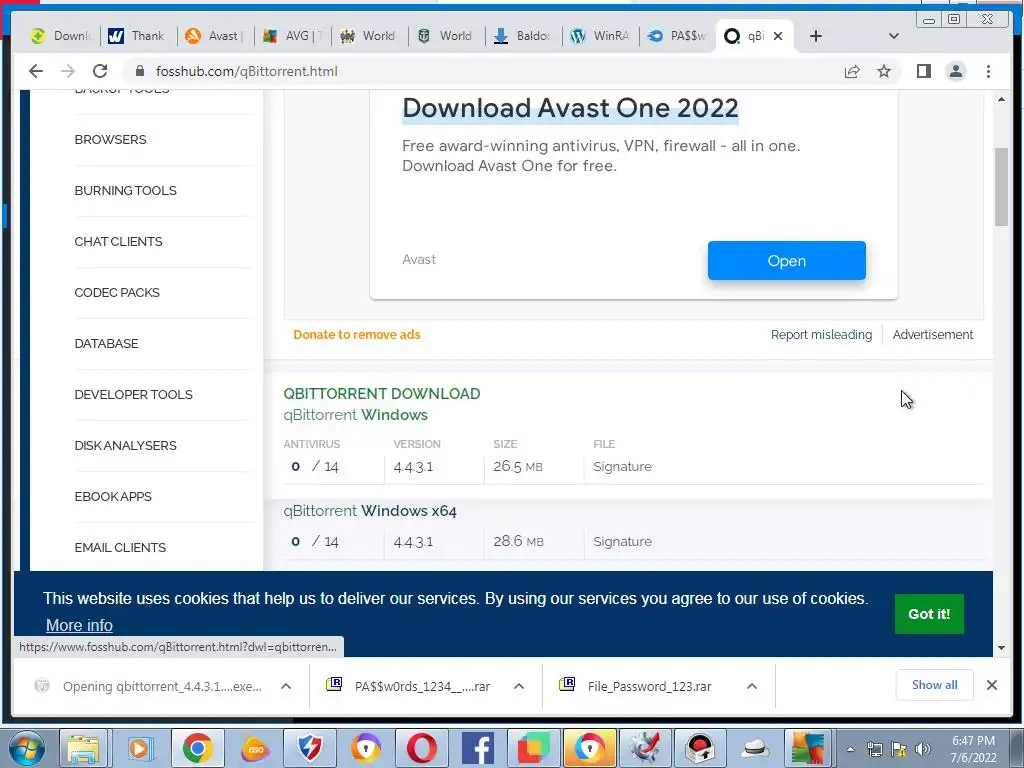Click the Open button in Avast ad
Viewport: 1024px width, 768px height.
pyautogui.click(x=786, y=261)
